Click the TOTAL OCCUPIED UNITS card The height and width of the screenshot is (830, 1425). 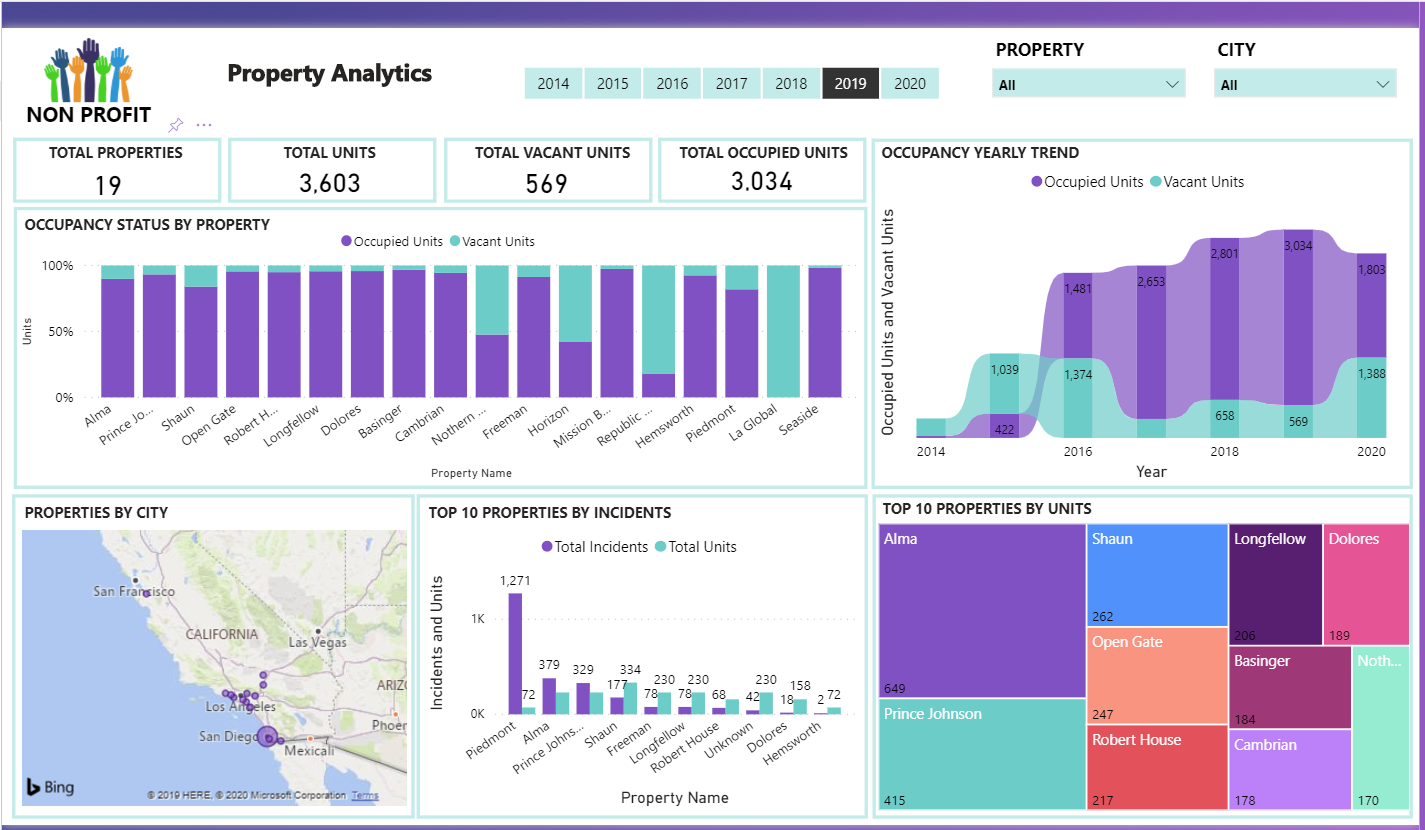pyautogui.click(x=763, y=171)
